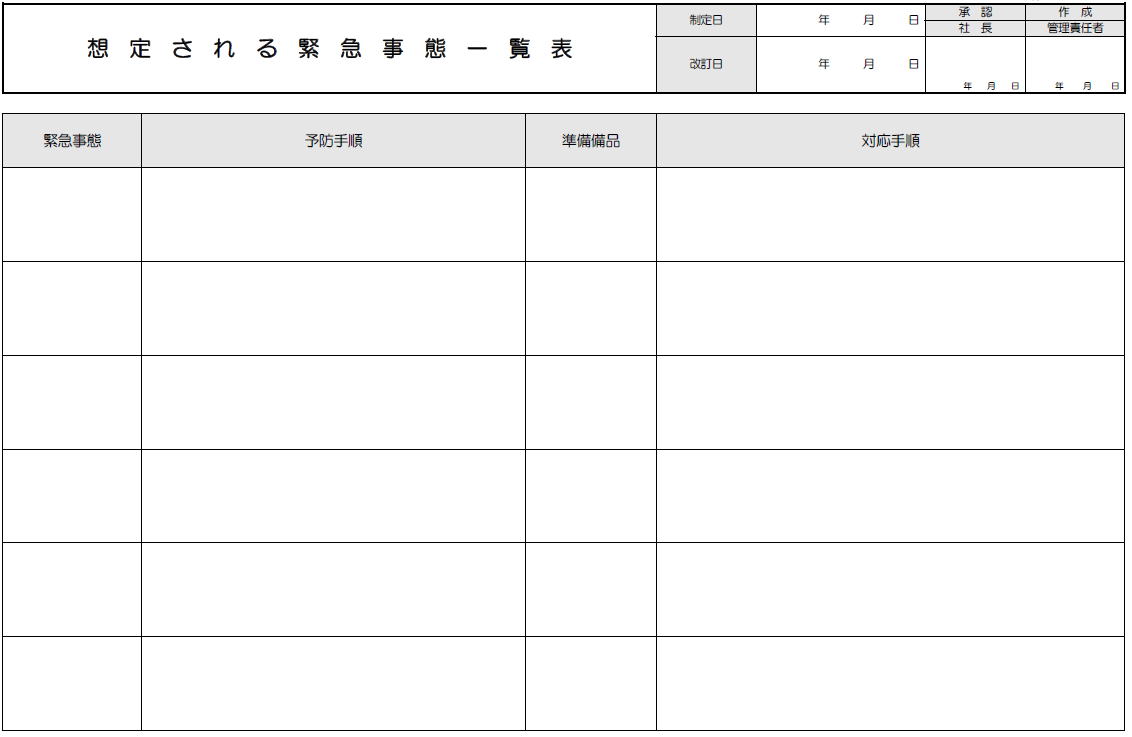
Task: Click the second row cell under 緊急事態
Action: pyautogui.click(x=72, y=308)
